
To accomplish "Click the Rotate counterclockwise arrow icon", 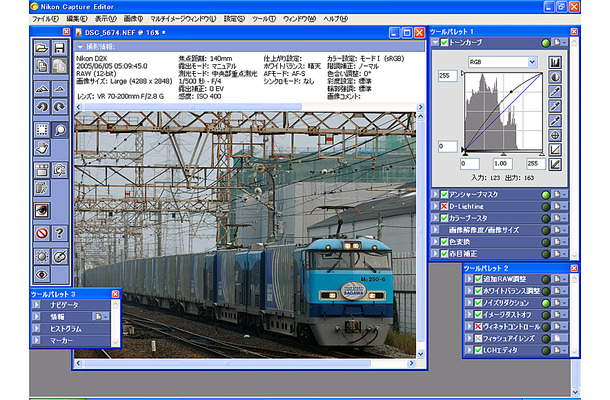I will (x=42, y=106).
